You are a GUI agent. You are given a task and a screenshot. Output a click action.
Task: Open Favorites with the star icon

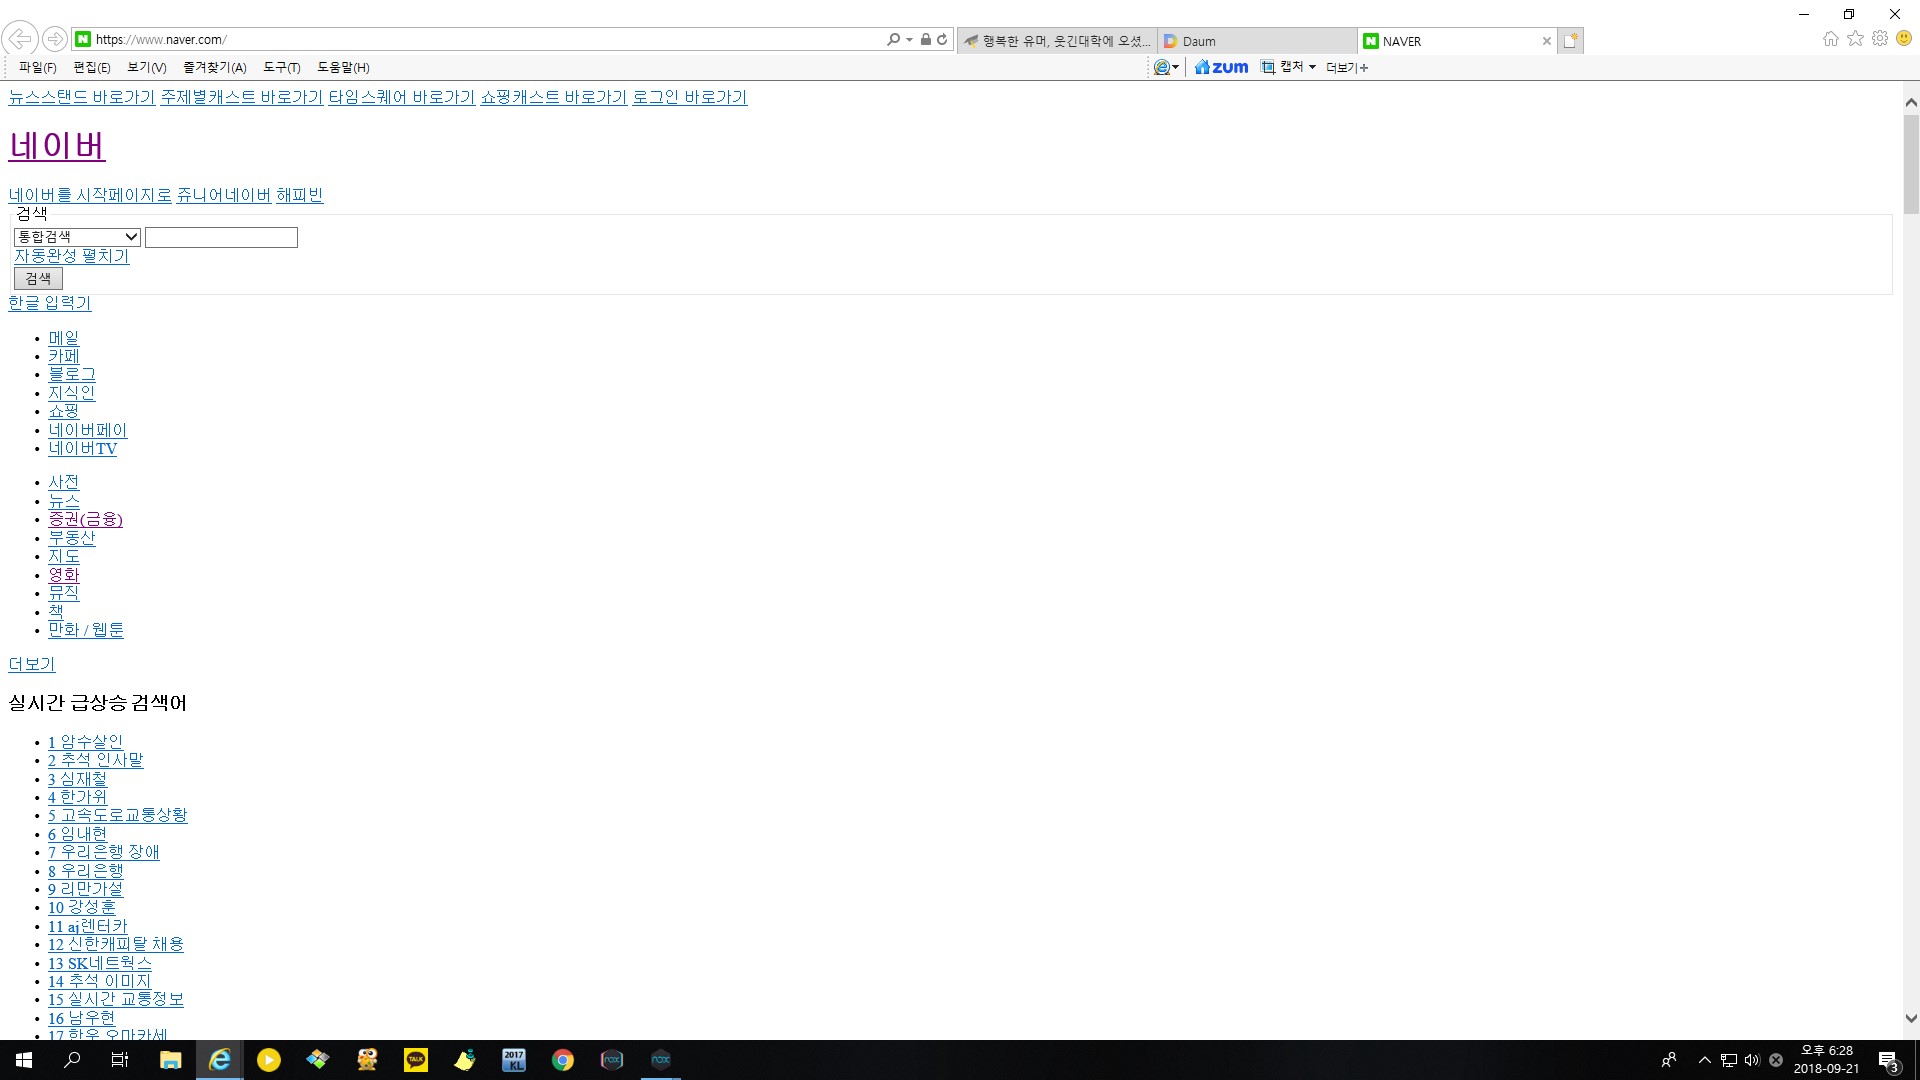pos(1856,39)
